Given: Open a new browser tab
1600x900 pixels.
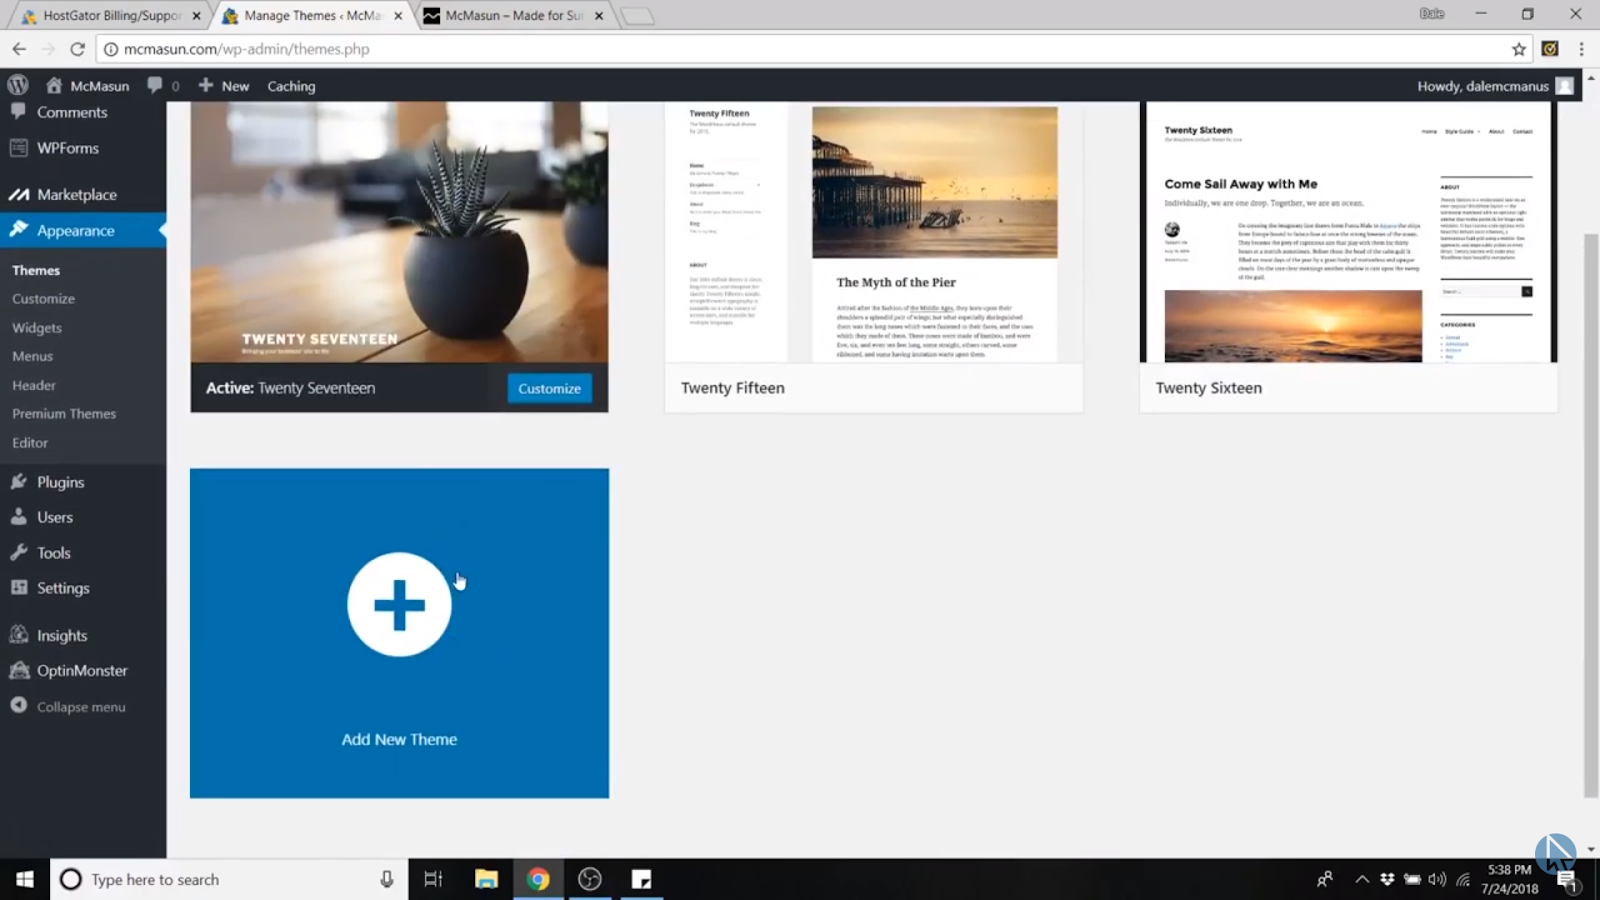Looking at the screenshot, I should (x=637, y=16).
